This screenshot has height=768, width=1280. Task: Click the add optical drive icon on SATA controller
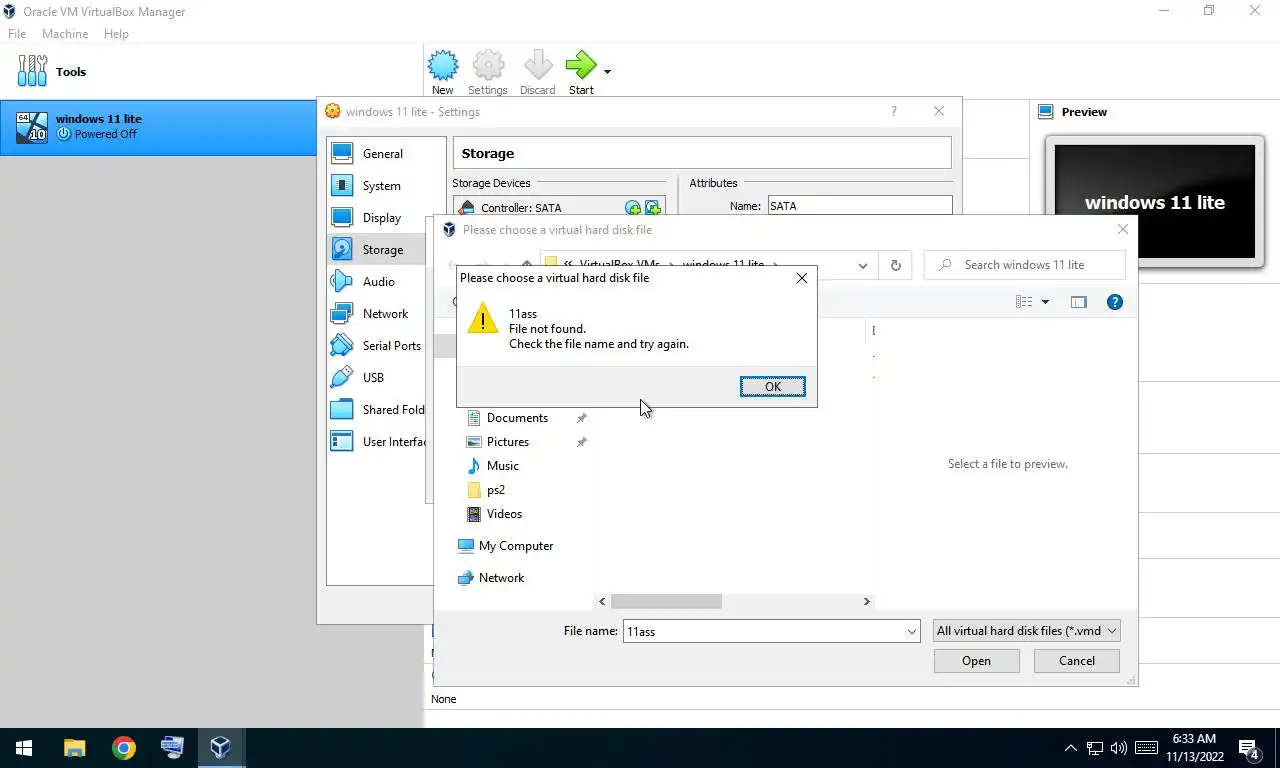point(633,208)
